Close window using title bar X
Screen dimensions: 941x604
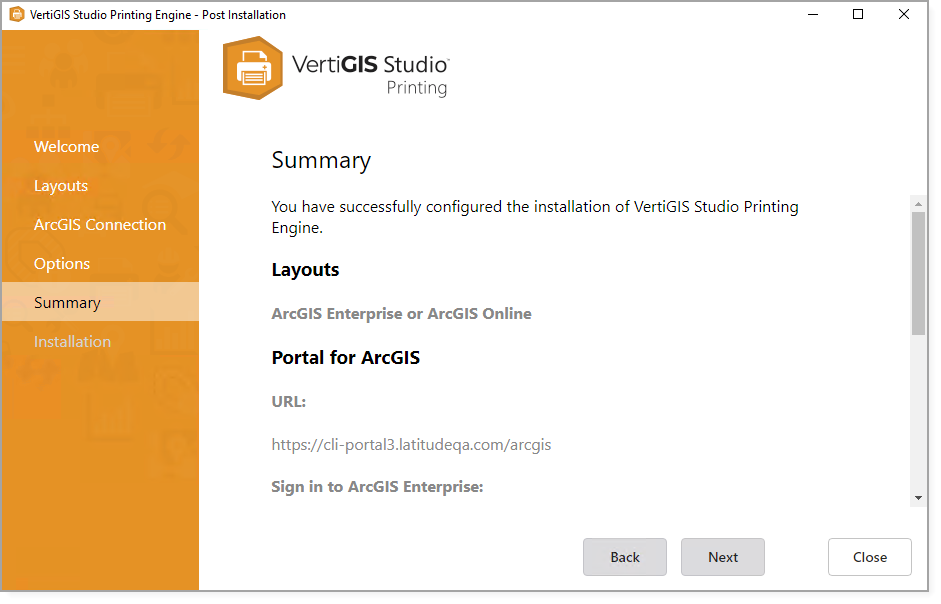click(904, 15)
